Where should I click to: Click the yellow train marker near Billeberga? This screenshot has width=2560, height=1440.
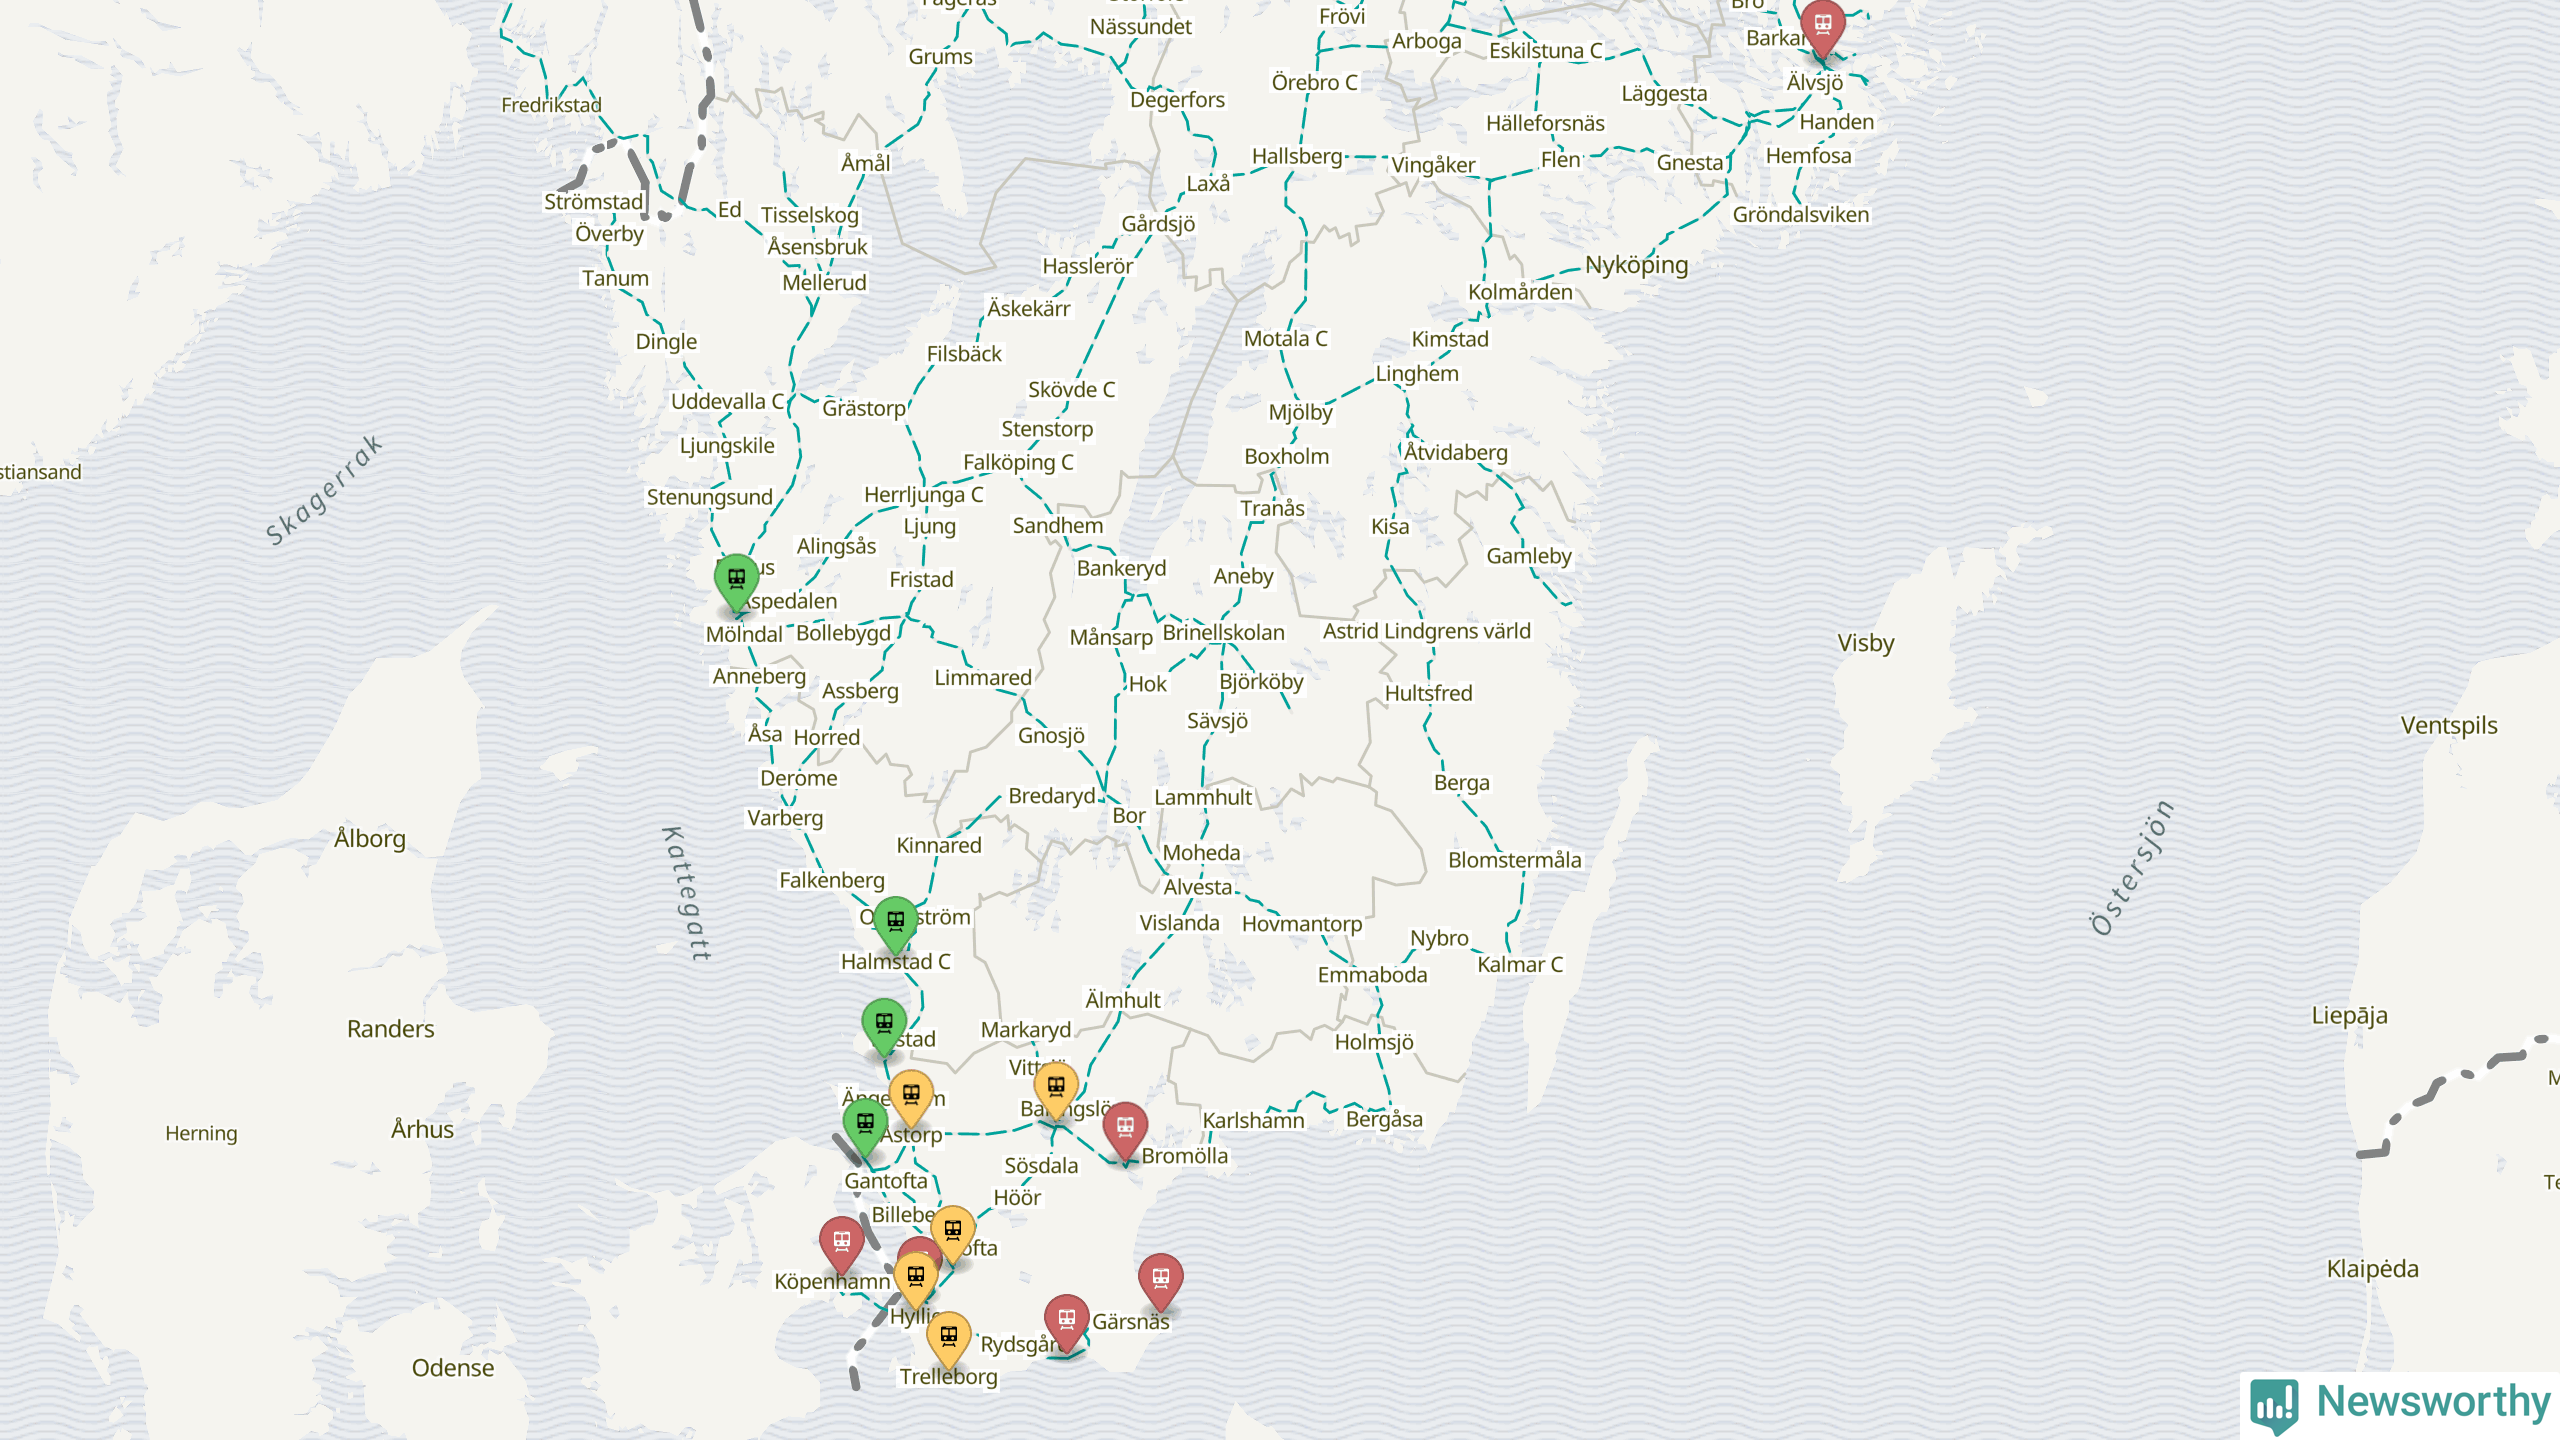coord(953,1229)
